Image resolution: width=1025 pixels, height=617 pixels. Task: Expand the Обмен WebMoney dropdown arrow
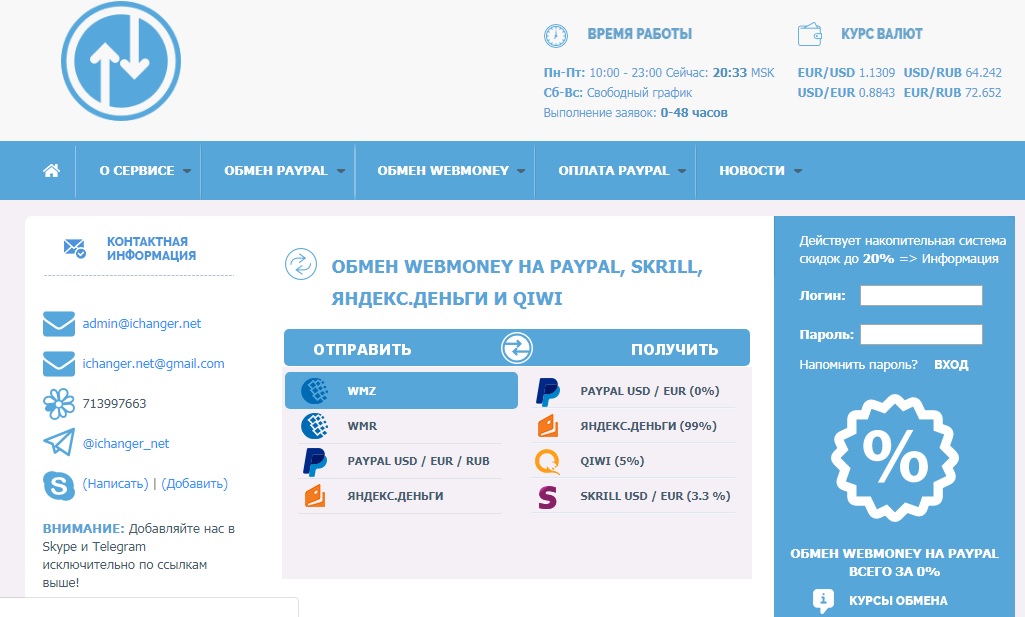coord(521,171)
